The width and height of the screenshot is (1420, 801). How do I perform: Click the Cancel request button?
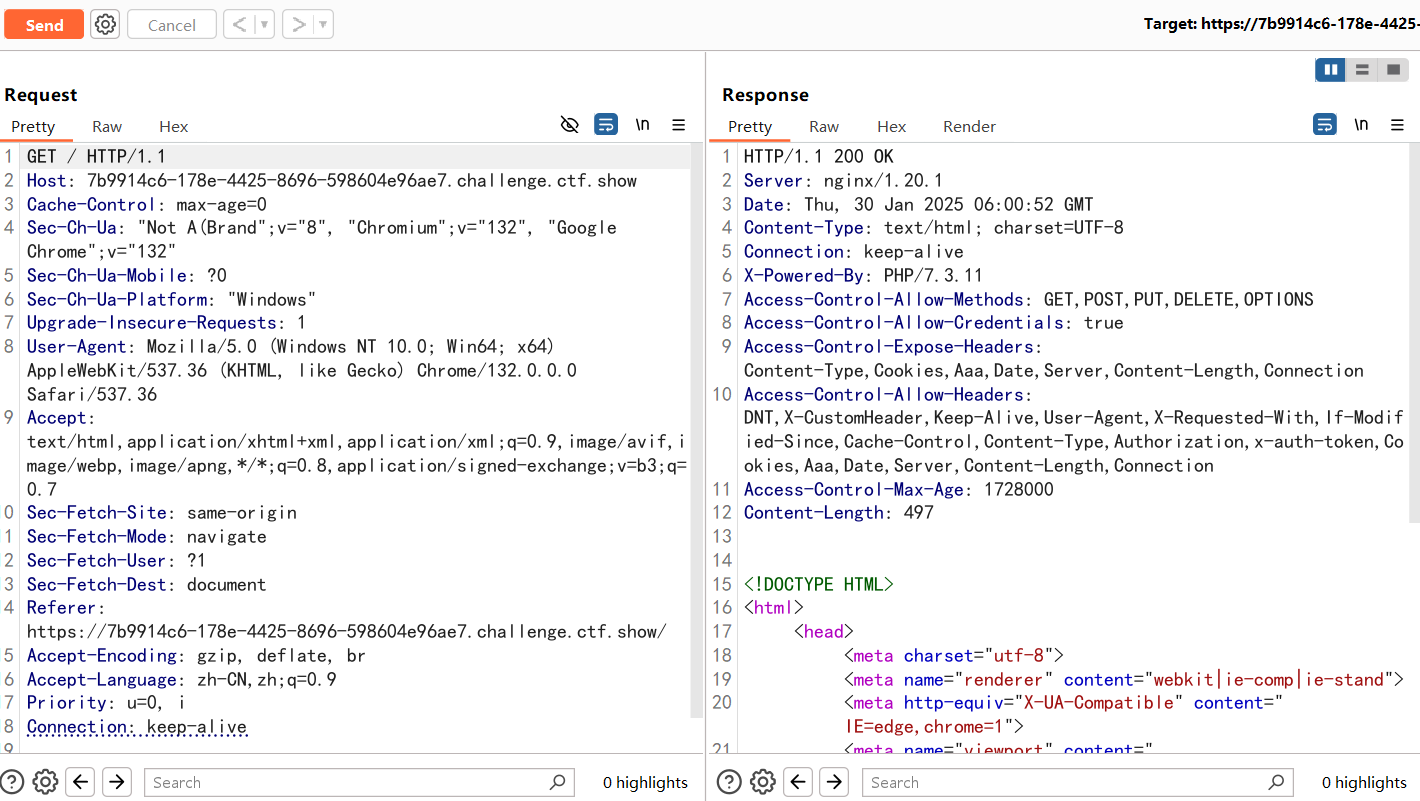171,25
